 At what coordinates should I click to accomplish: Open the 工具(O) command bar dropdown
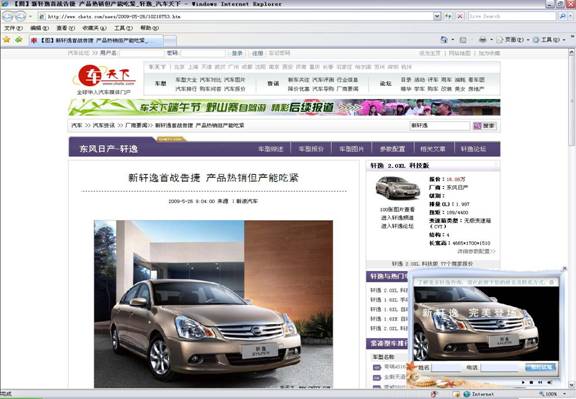click(550, 40)
